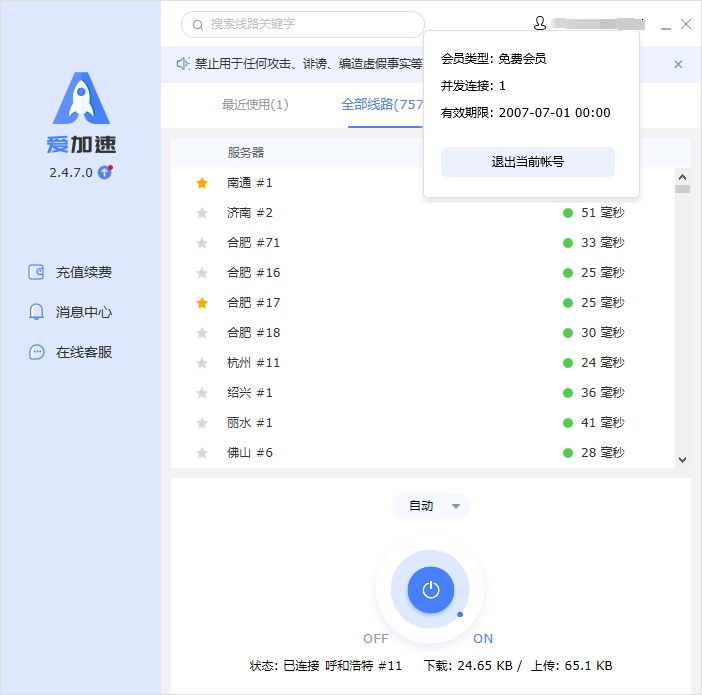Click 退出当前帐号 logout button

528,161
